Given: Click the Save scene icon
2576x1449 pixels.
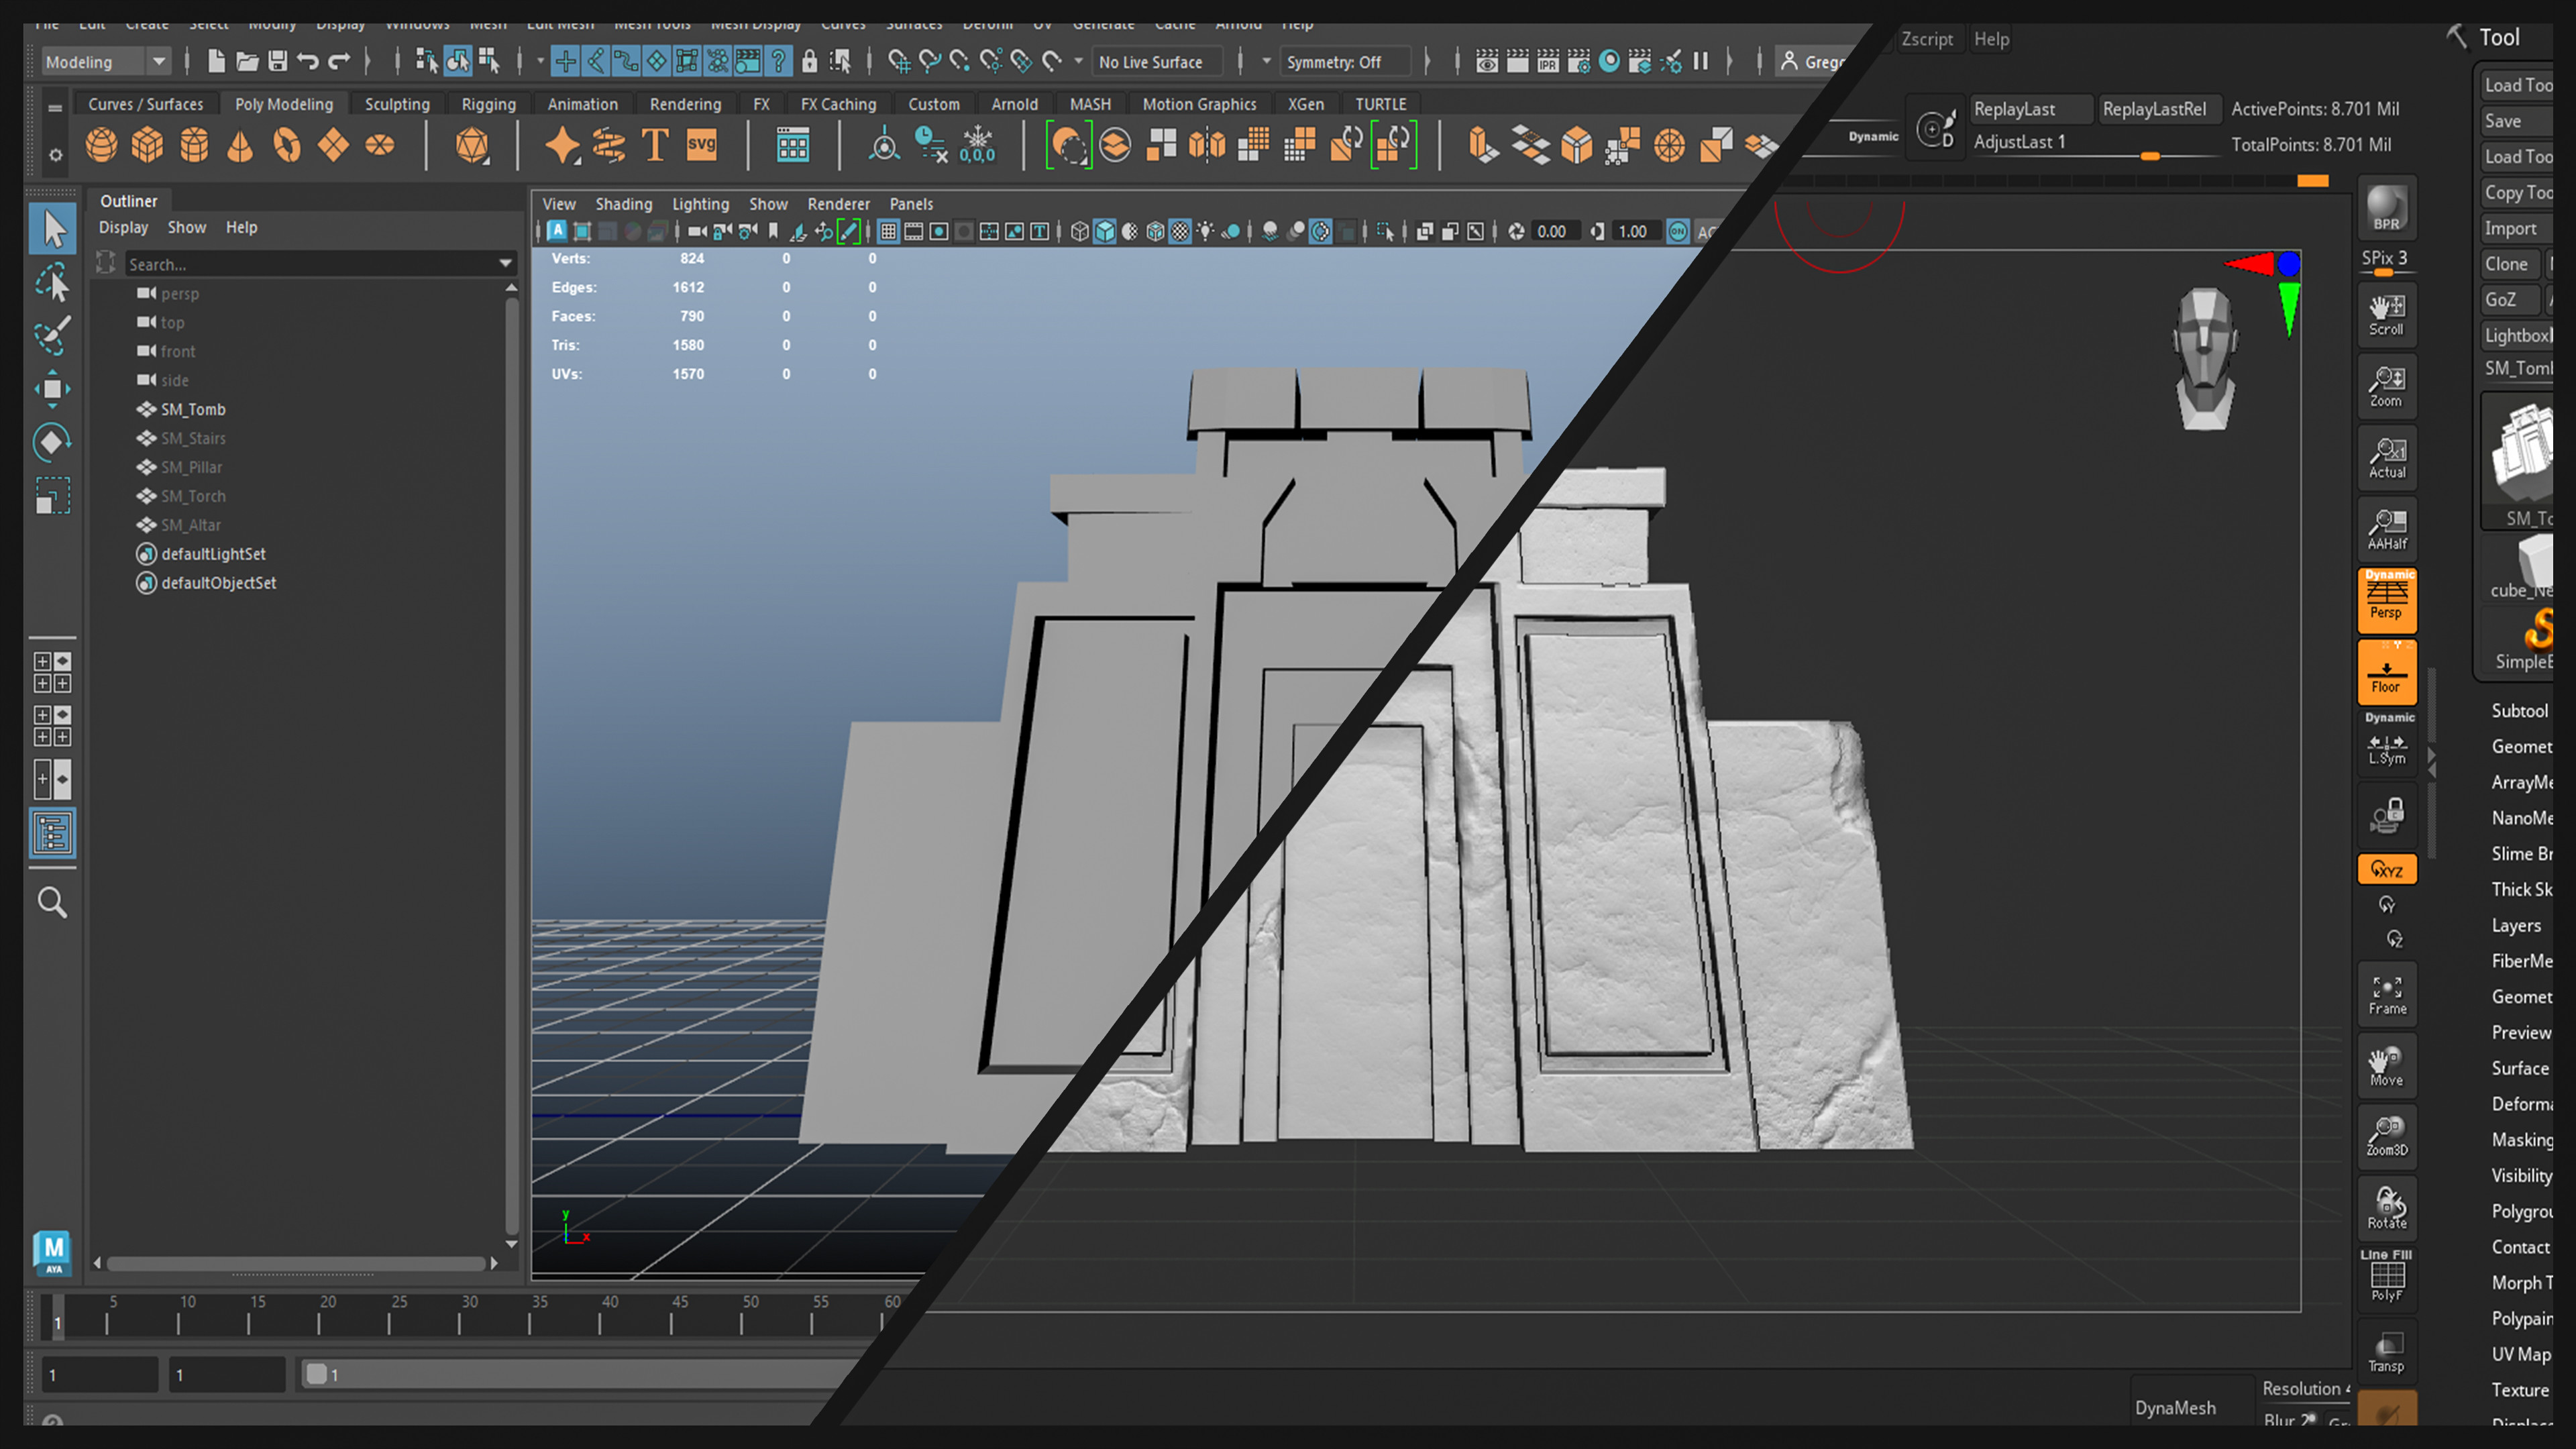Looking at the screenshot, I should [277, 61].
